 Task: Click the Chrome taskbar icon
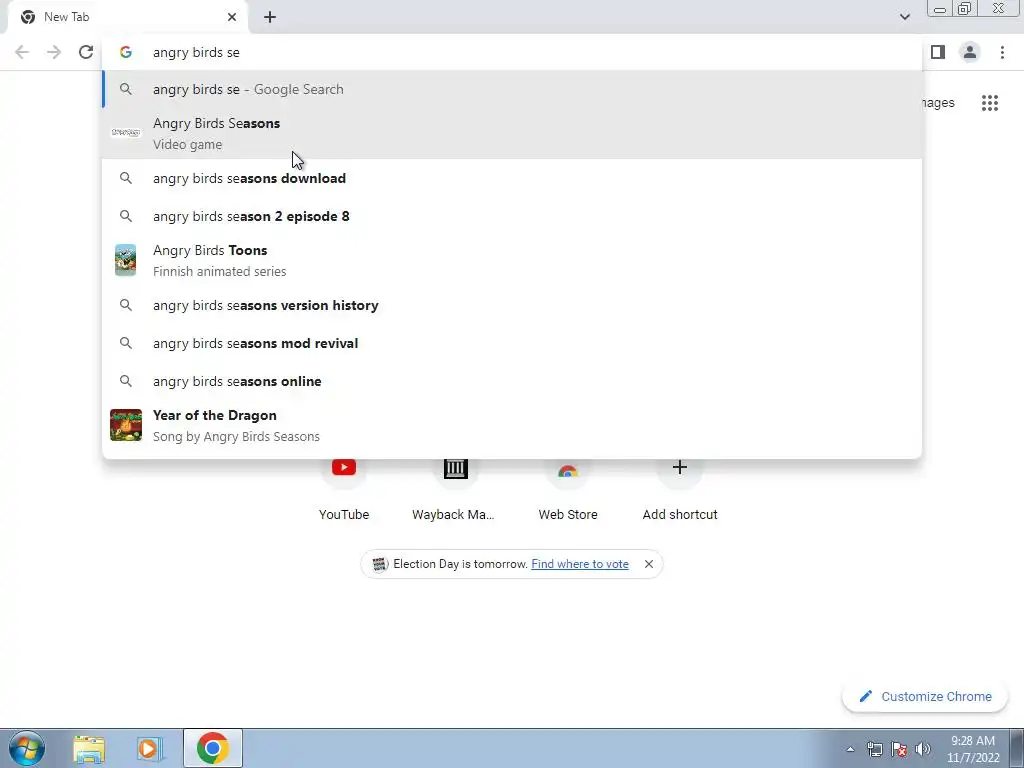(x=213, y=748)
